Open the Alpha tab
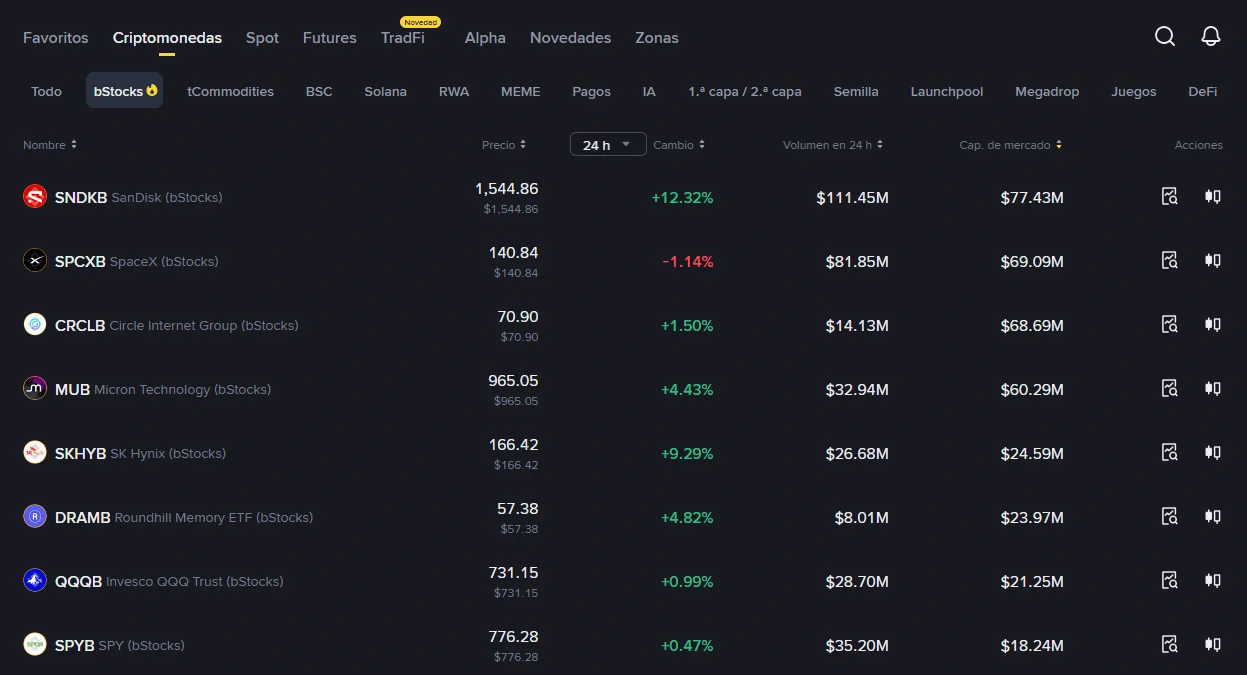1247x675 pixels. coord(485,38)
